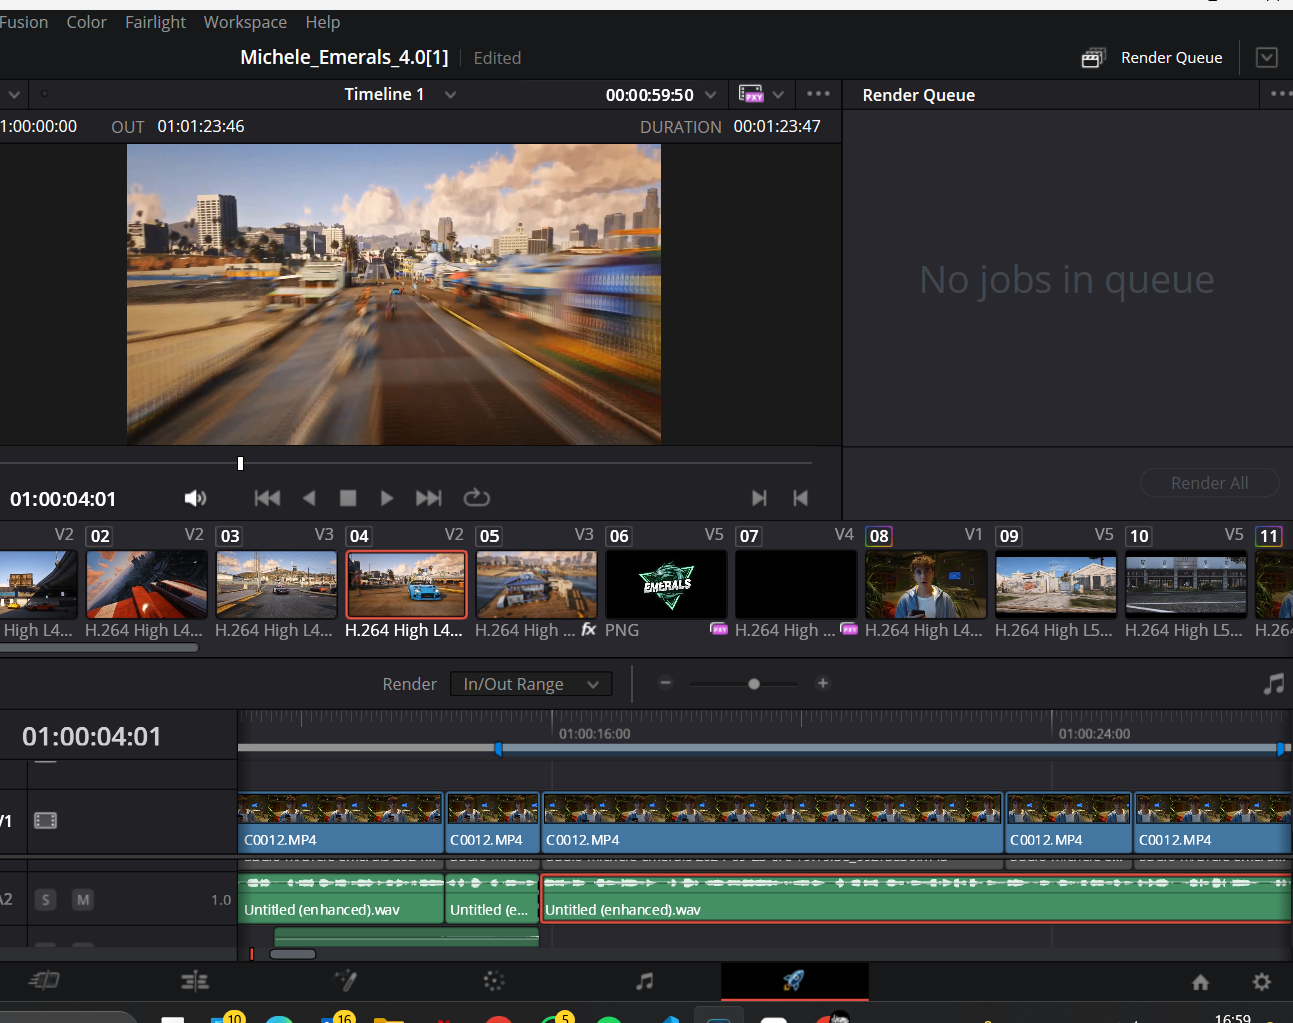
Task: Switch to the Fusion page
Action: (345, 981)
